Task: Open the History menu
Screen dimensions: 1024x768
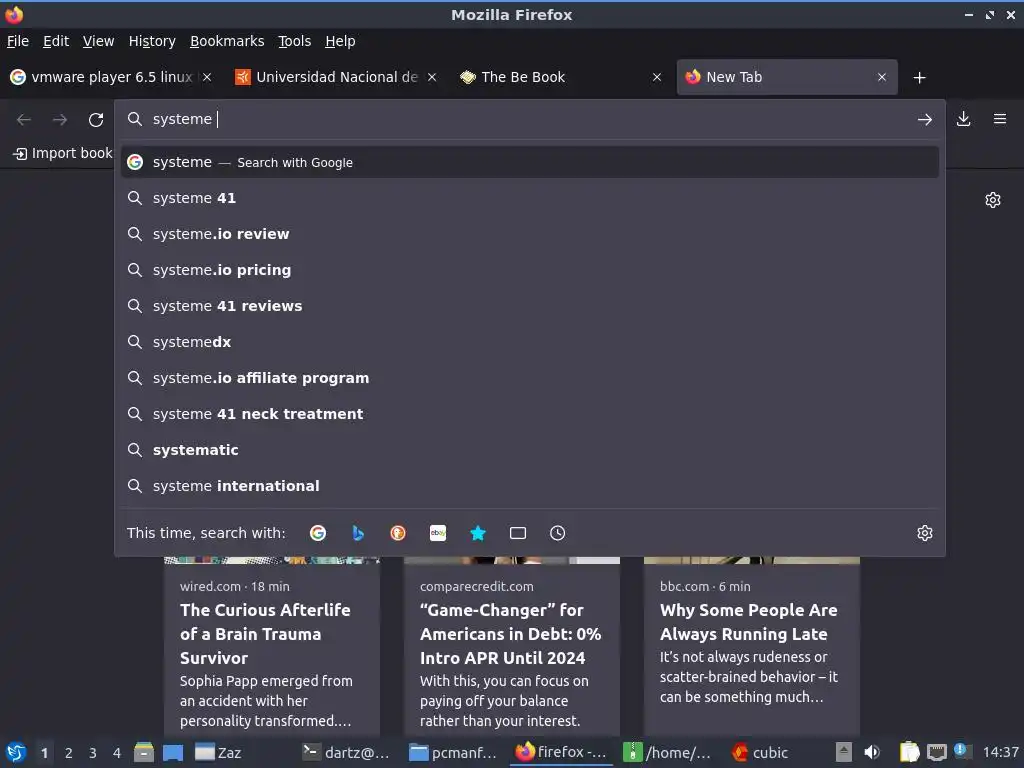Action: pos(152,41)
